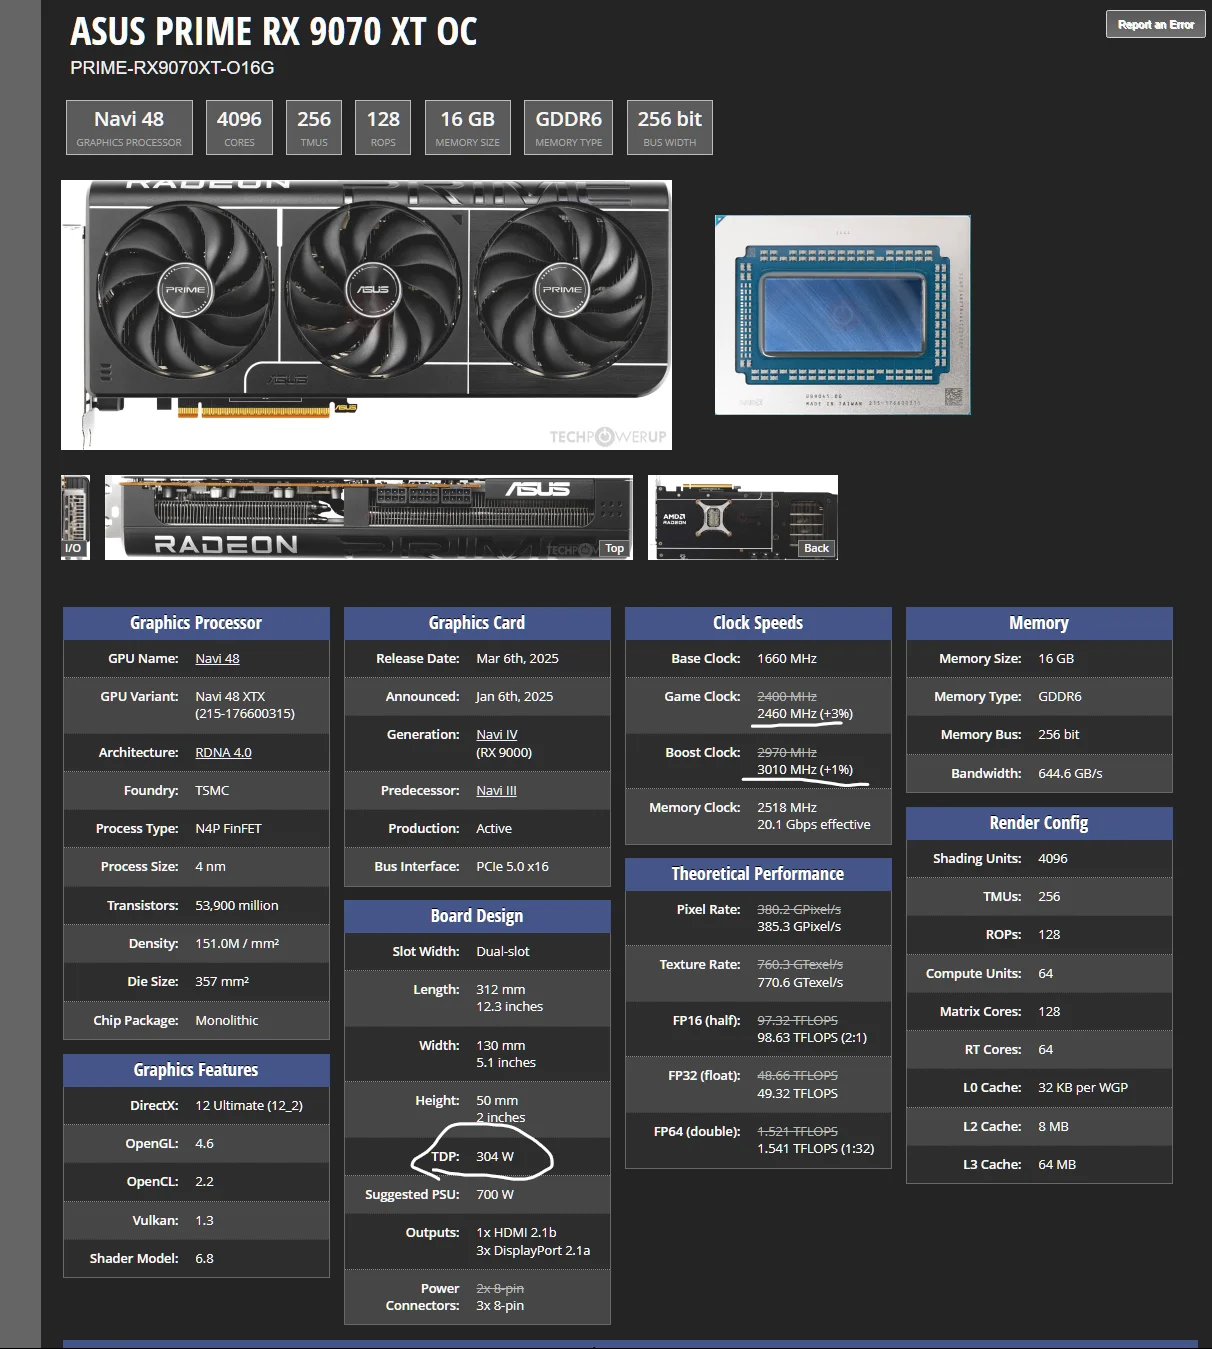Select the Base Clock value 1660 MHz
The height and width of the screenshot is (1349, 1212).
[787, 658]
